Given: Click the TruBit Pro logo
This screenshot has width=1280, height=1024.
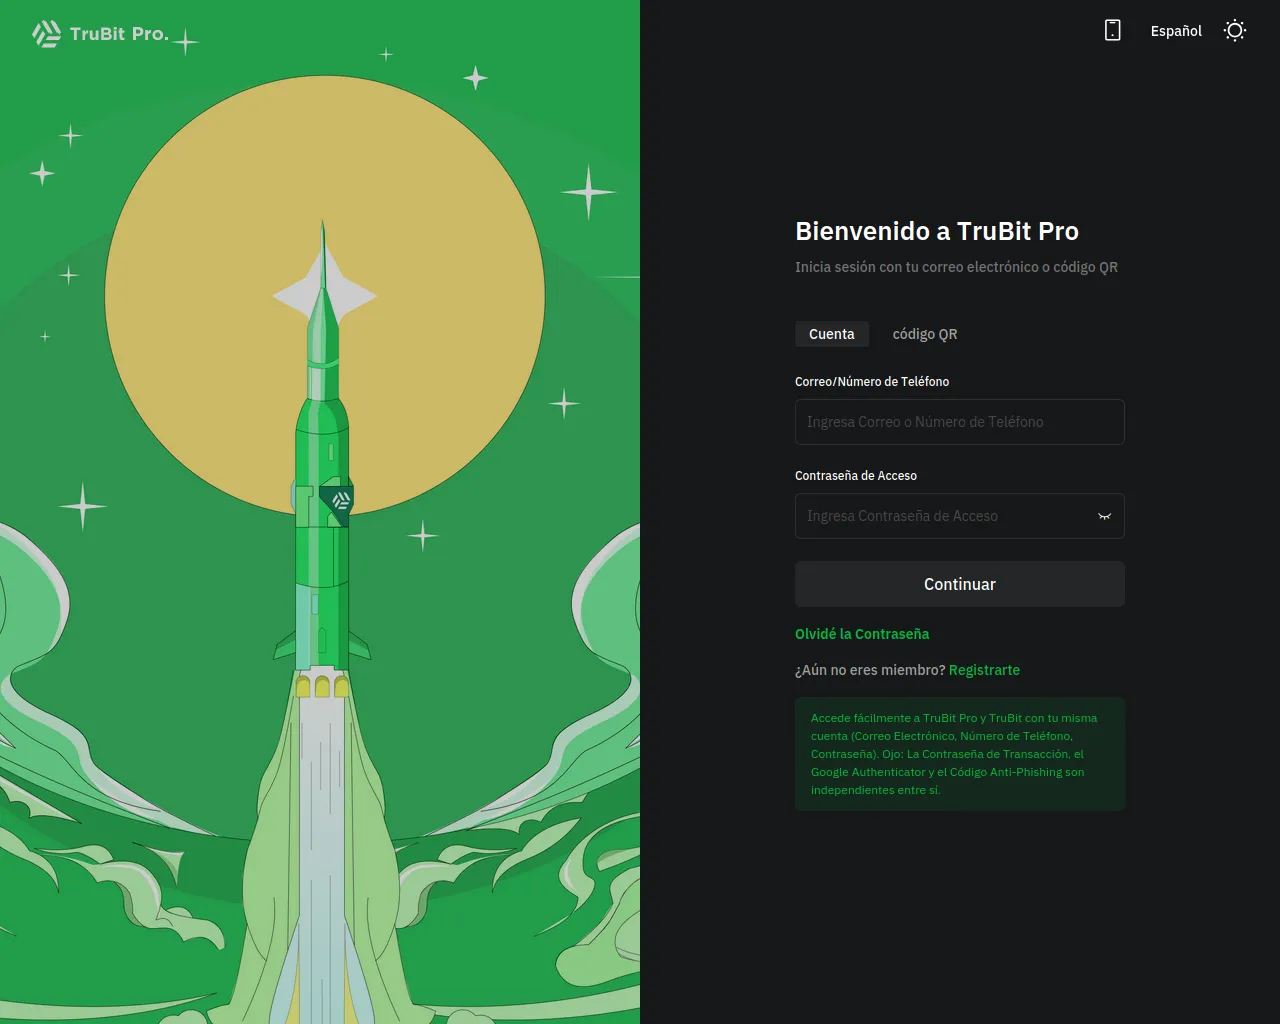Looking at the screenshot, I should point(100,34).
